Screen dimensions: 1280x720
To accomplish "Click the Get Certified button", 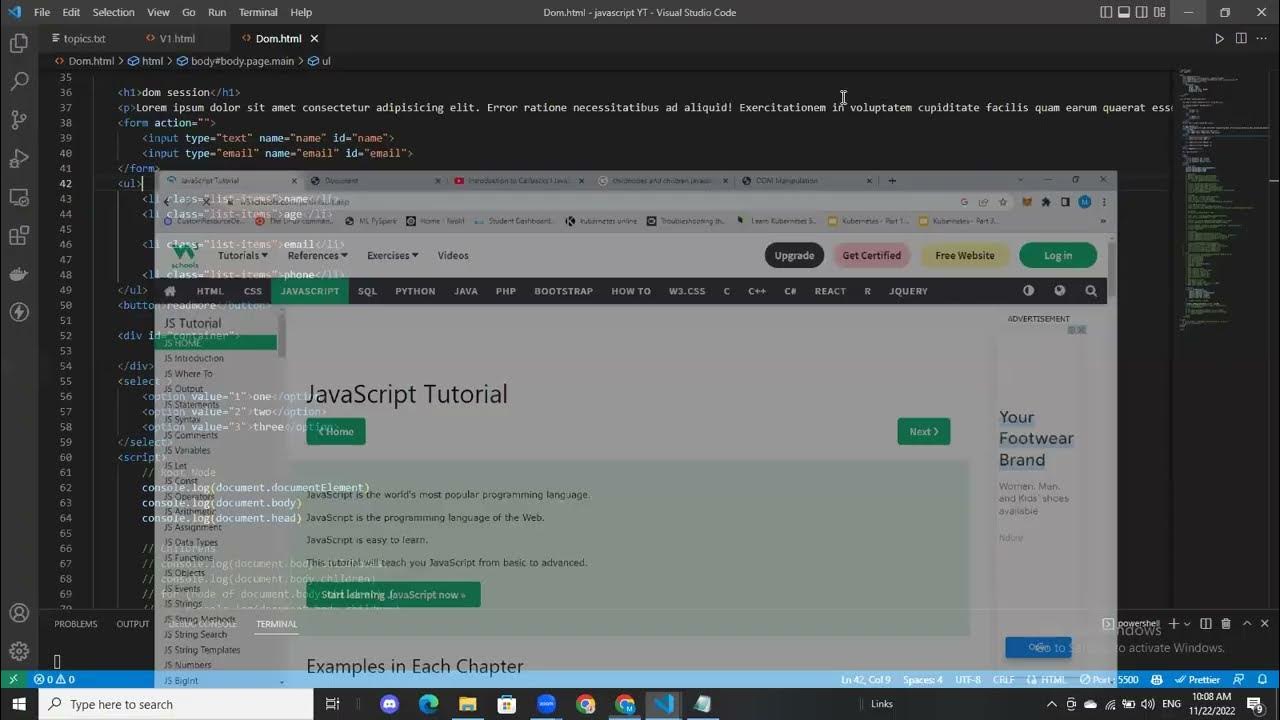I will click(871, 255).
